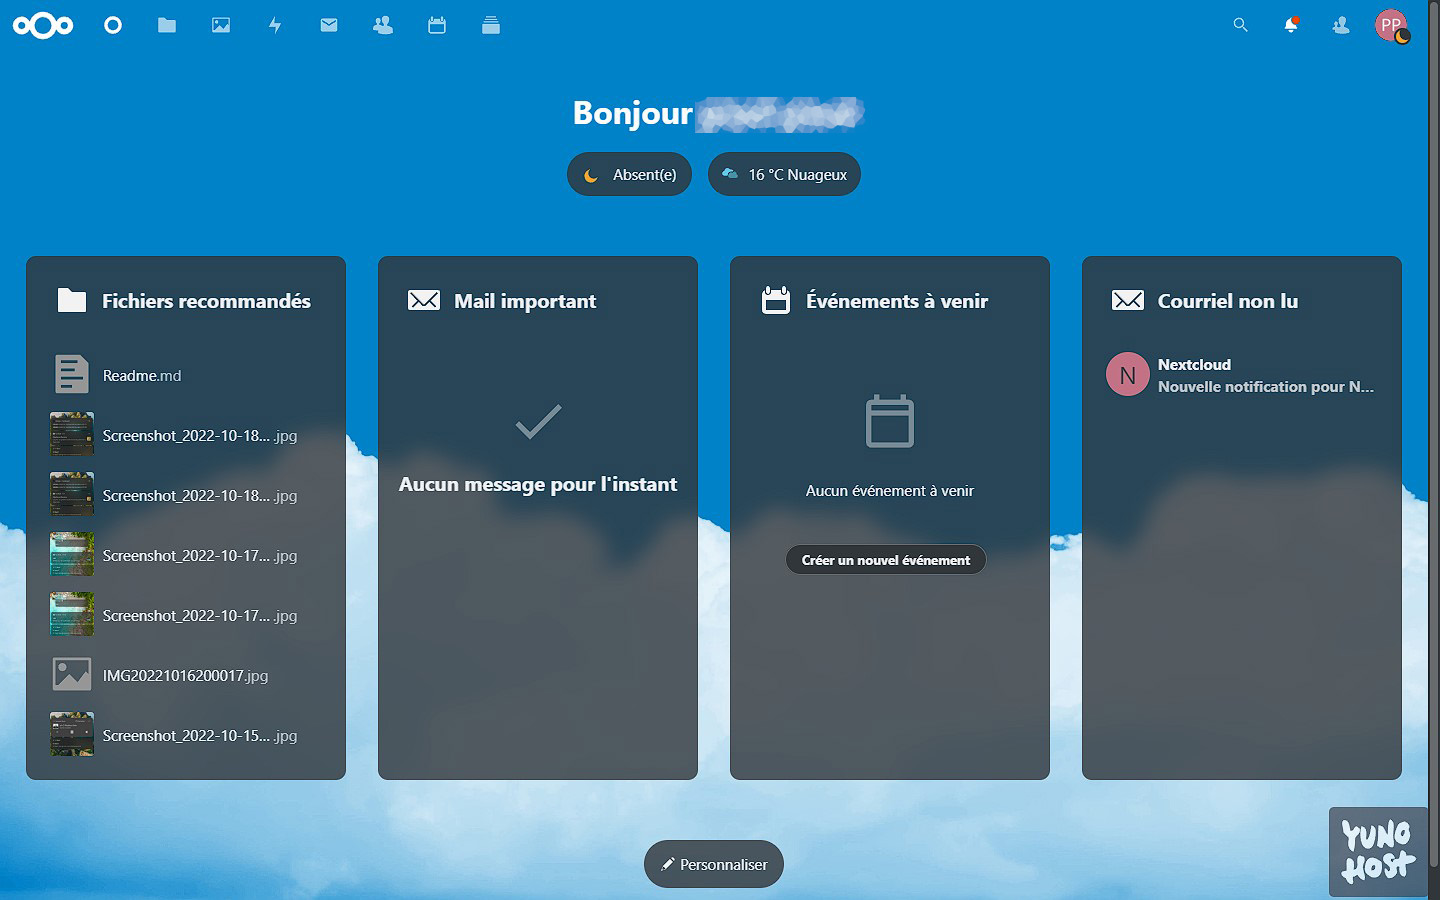Open the contacts menu in header

pos(1341,25)
